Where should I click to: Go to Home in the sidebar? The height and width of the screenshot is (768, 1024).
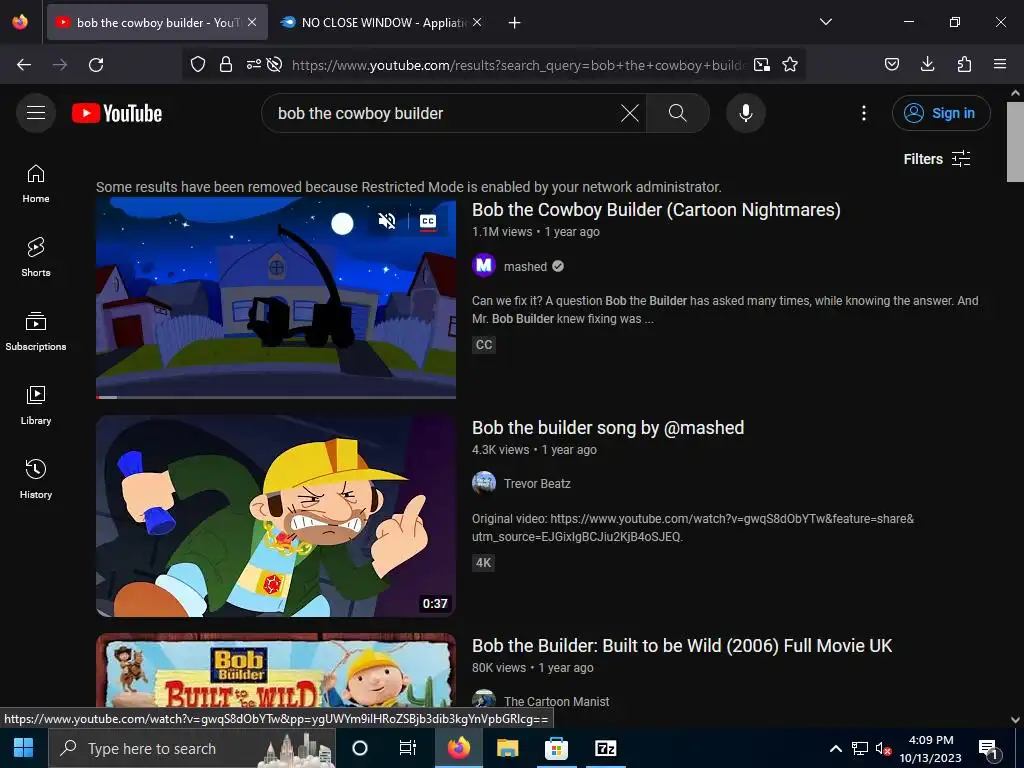pyautogui.click(x=36, y=184)
